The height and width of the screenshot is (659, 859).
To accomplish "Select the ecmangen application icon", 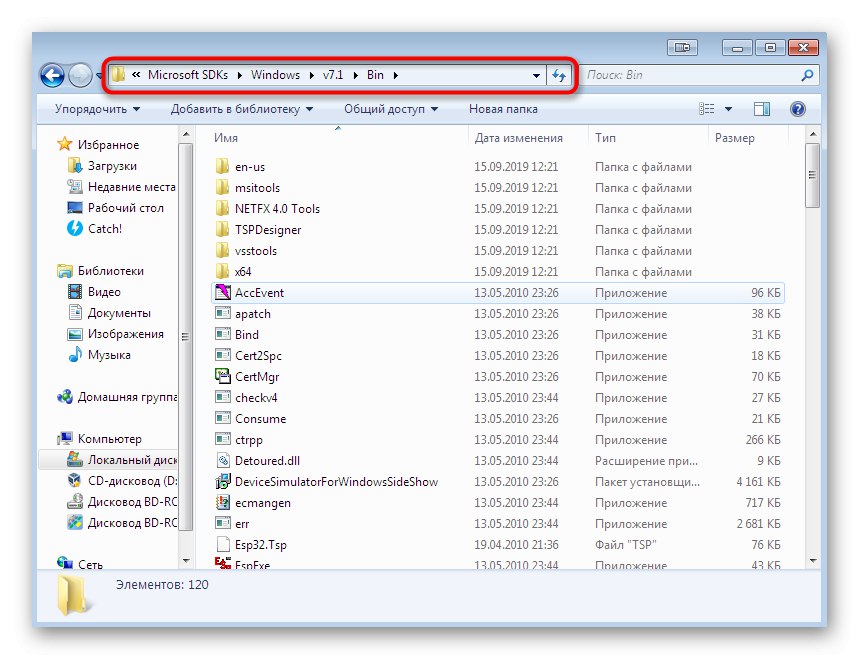I will (222, 502).
